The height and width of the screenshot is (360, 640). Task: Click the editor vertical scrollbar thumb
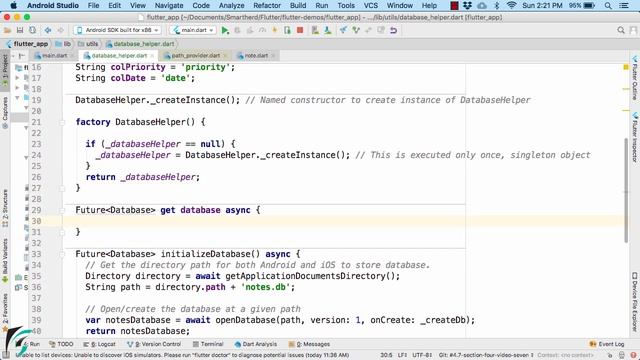coord(626,191)
